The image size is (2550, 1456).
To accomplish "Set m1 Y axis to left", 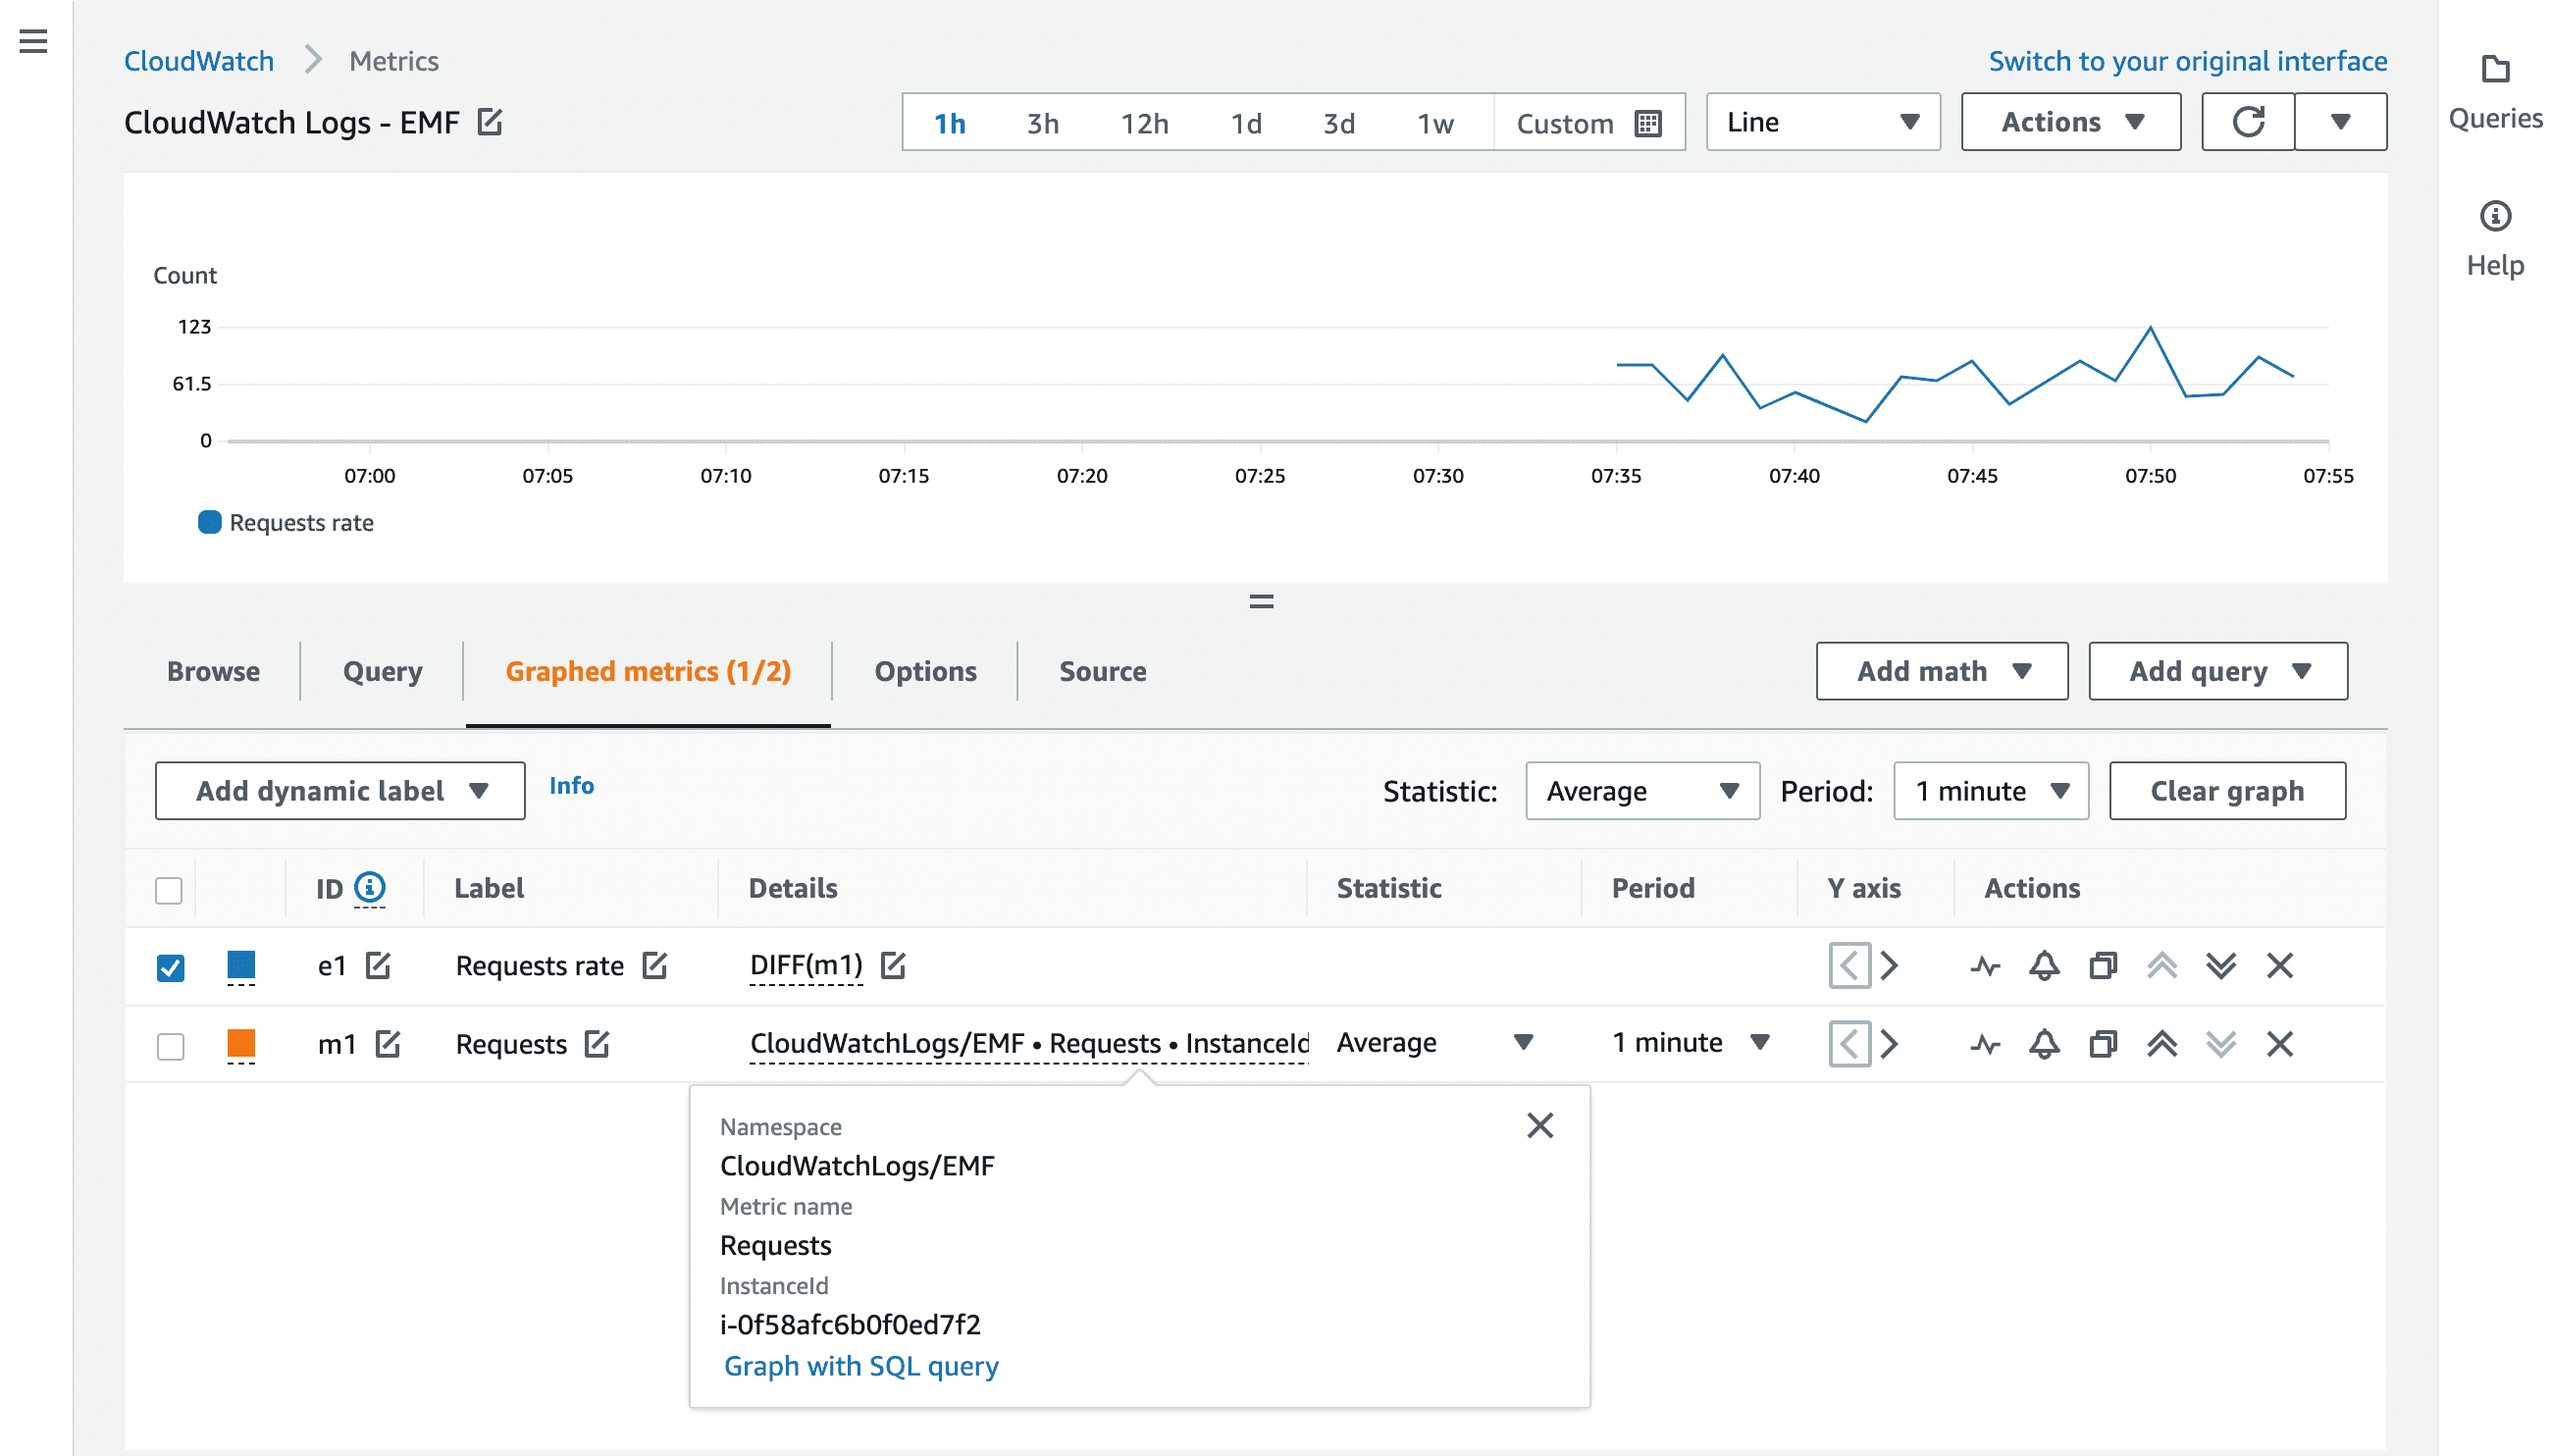I will pyautogui.click(x=1850, y=1045).
